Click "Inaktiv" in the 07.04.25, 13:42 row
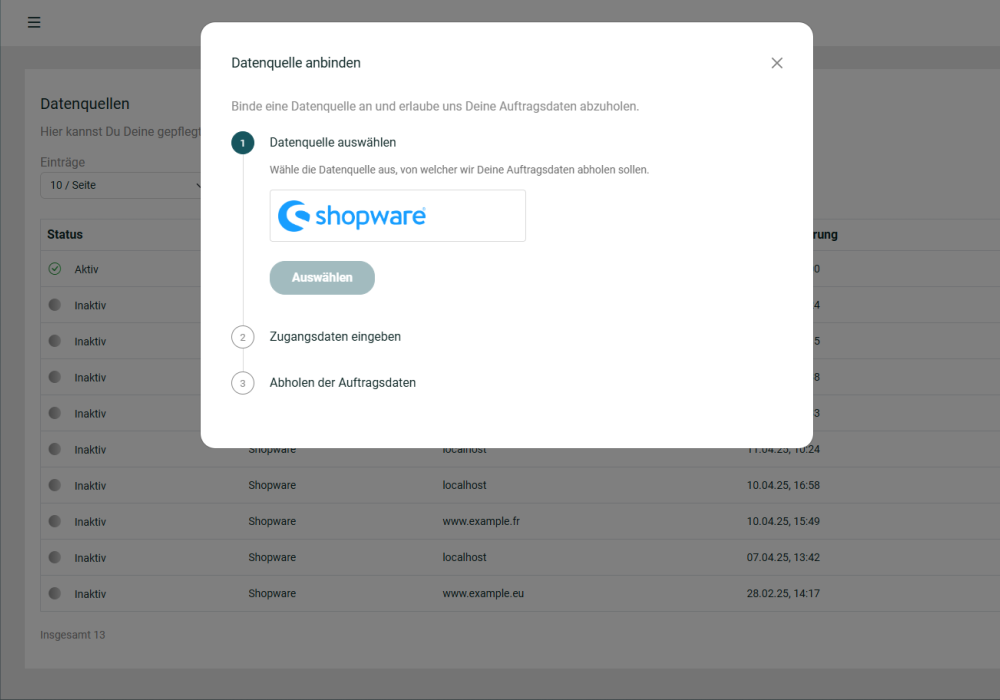The height and width of the screenshot is (700, 1000). pos(90,558)
